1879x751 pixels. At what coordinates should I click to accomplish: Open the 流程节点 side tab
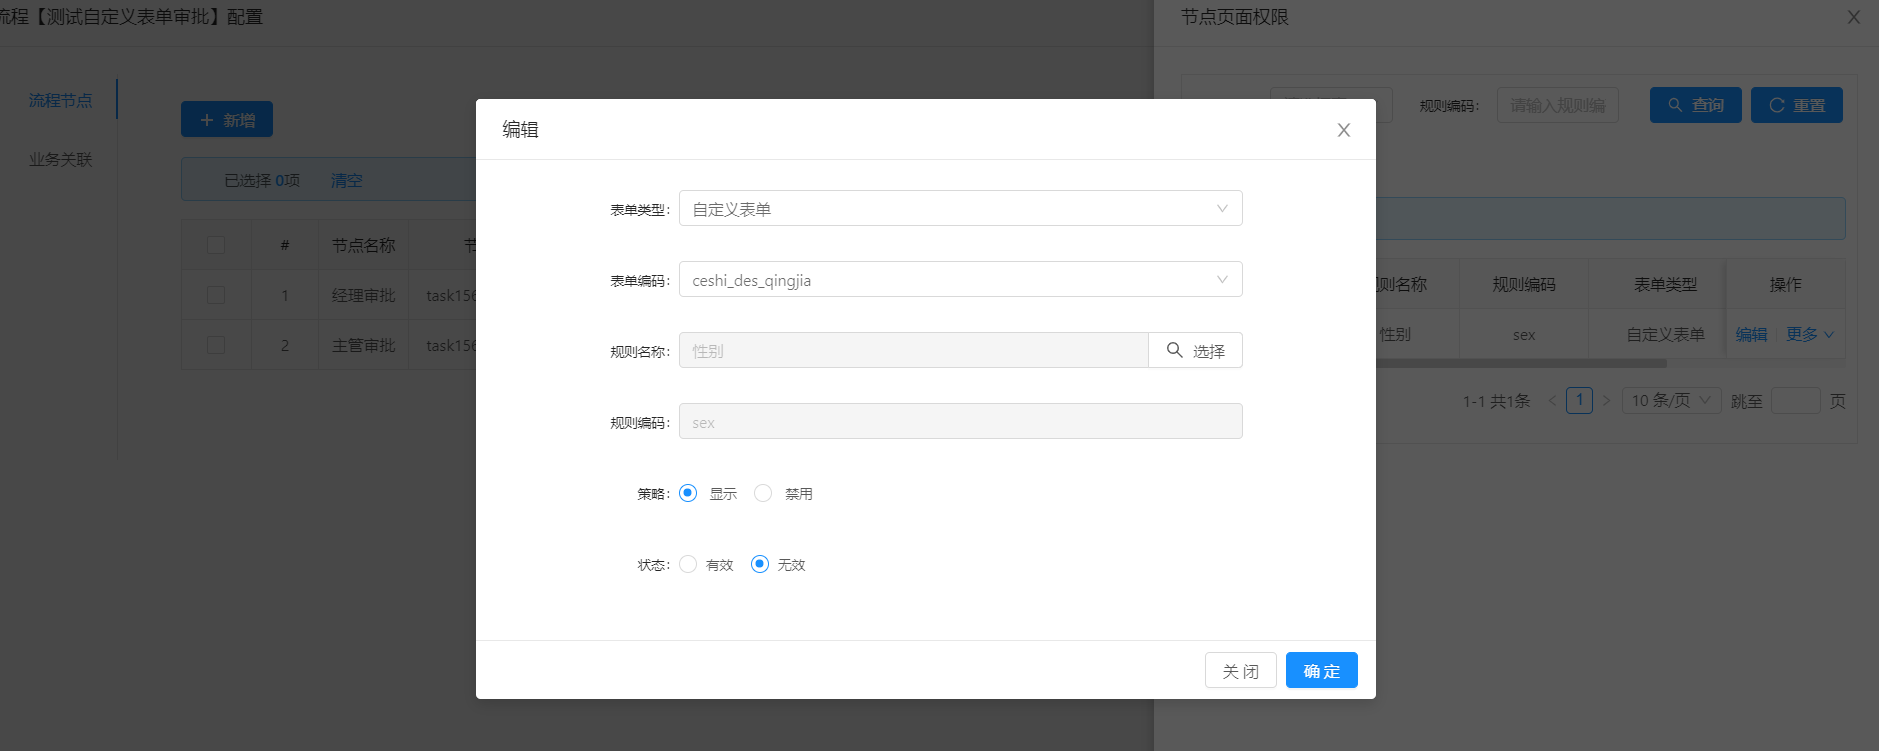(60, 100)
